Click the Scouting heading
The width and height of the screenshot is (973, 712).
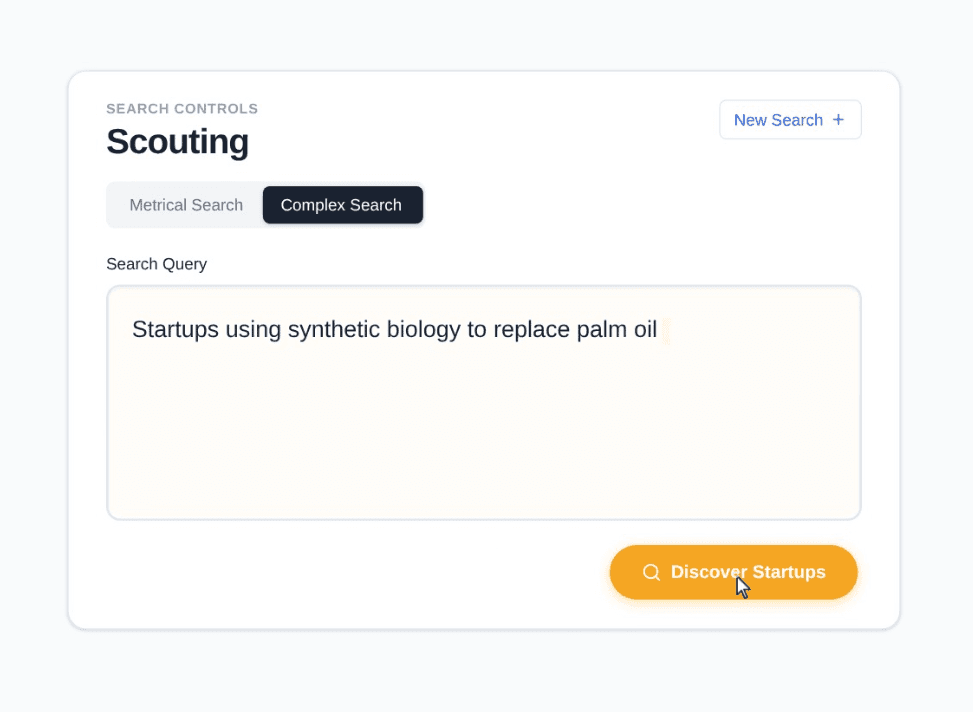click(177, 142)
